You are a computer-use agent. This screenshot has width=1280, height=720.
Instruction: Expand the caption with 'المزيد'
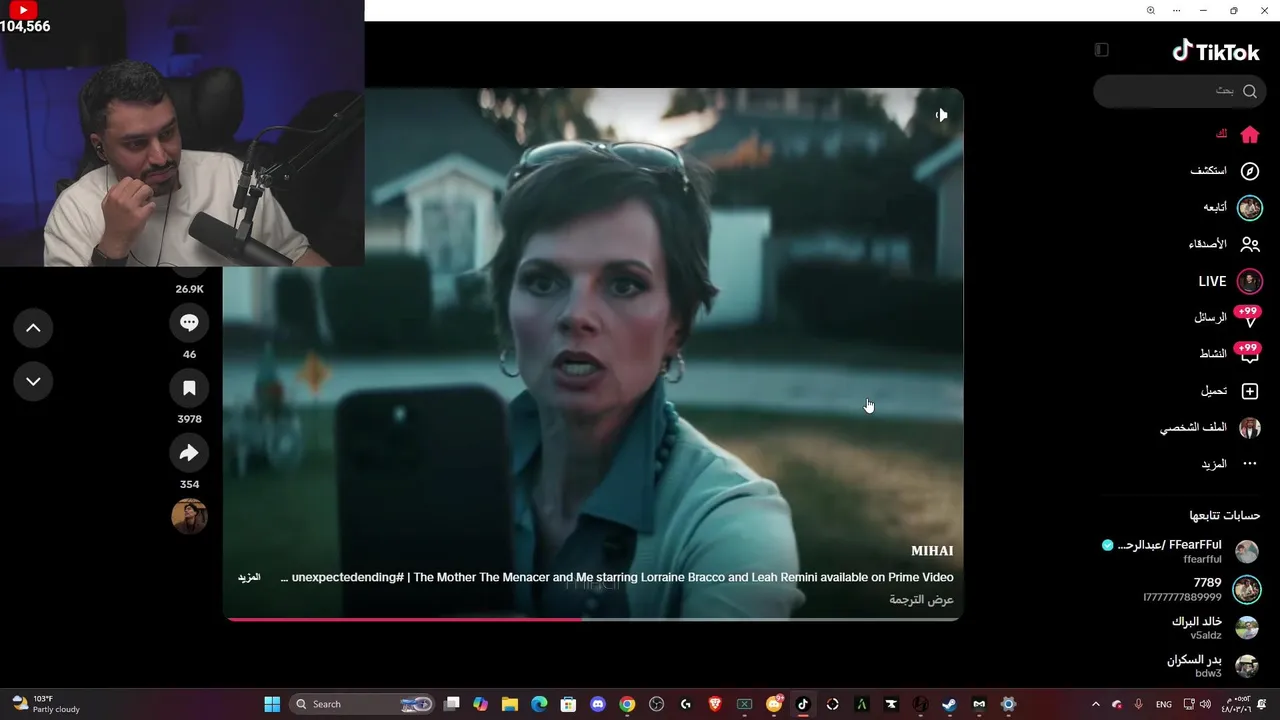249,577
